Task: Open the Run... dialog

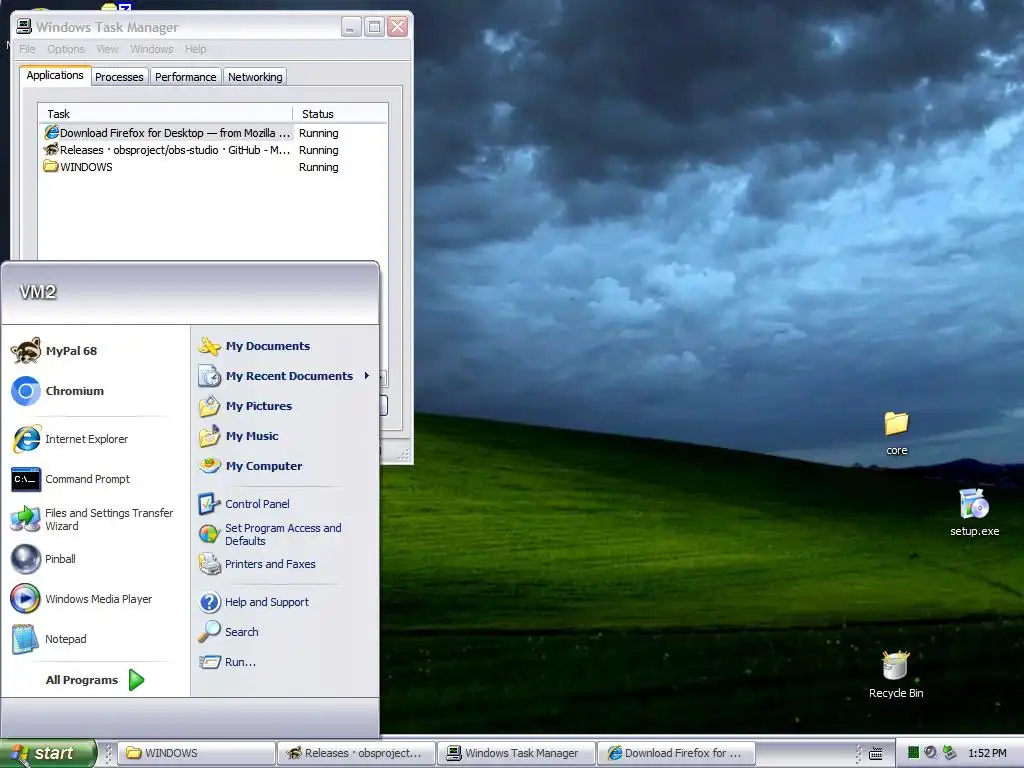Action: point(228,662)
